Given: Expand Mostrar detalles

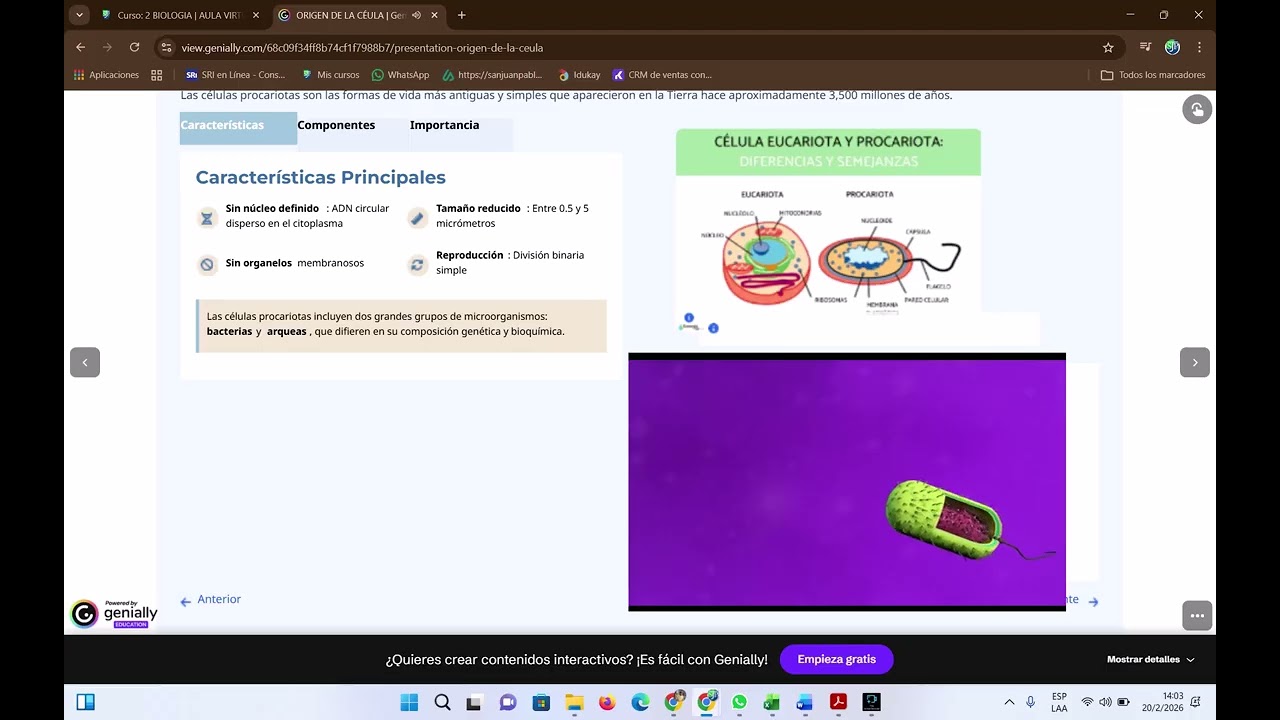Looking at the screenshot, I should 1150,660.
